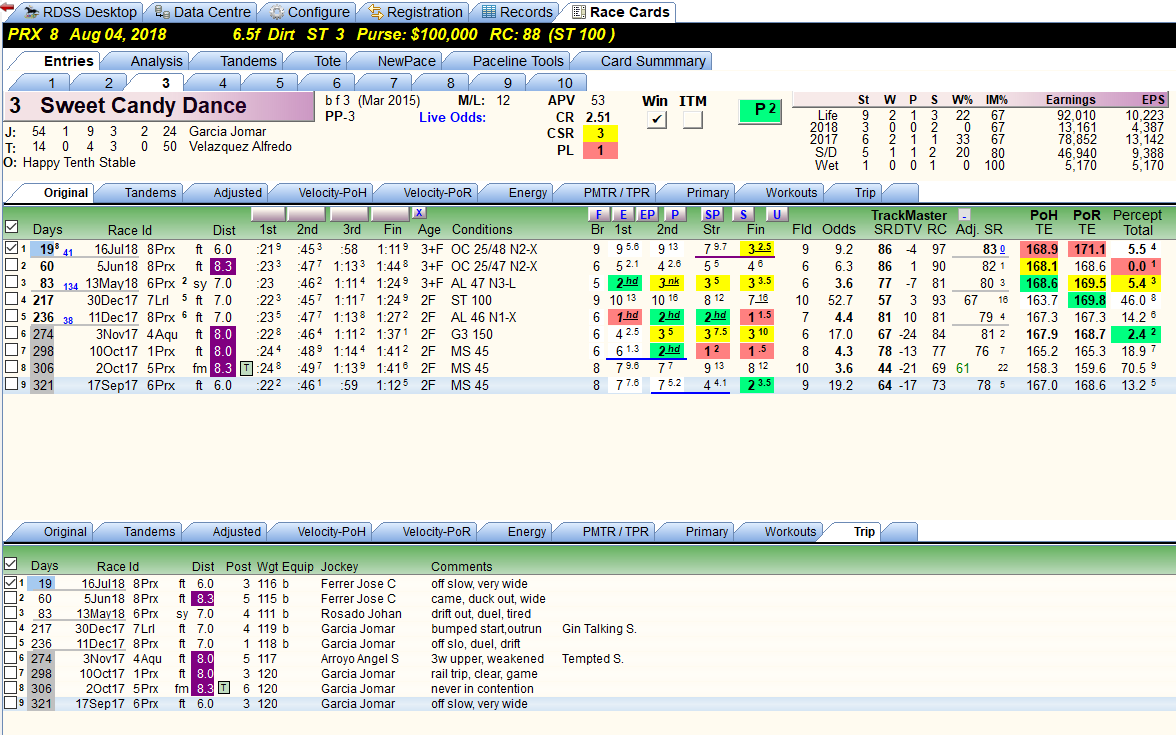
Task: Open the Registration tab
Action: tap(415, 12)
